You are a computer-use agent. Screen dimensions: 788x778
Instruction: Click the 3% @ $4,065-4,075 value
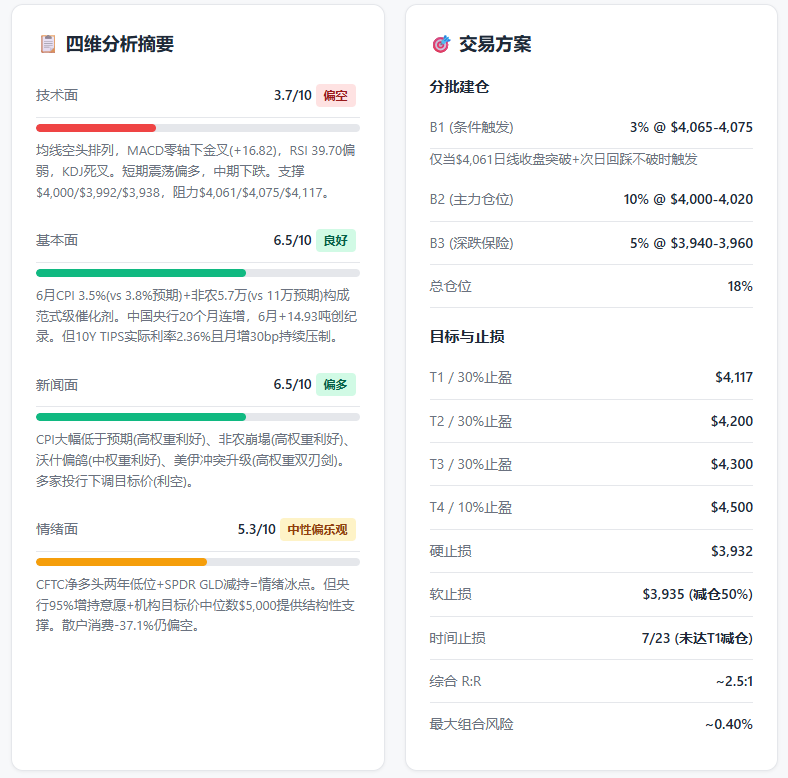(692, 127)
